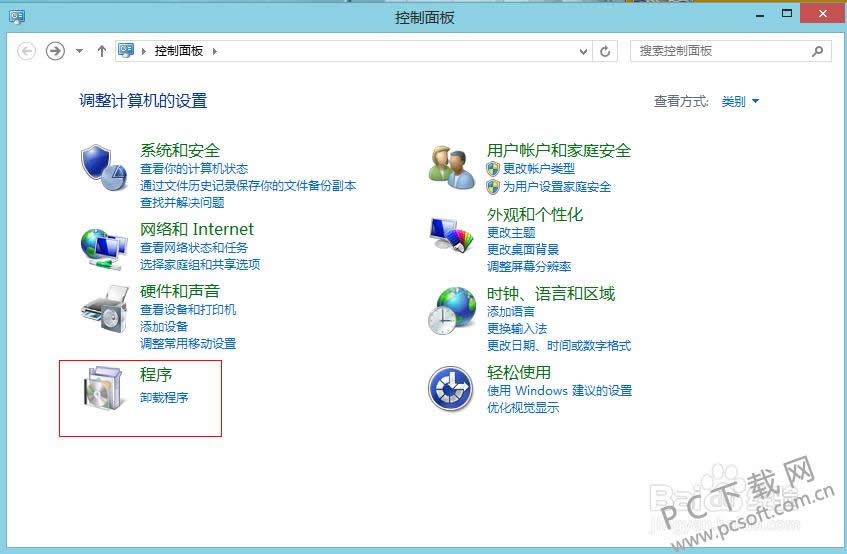Click the Hardware and Sound printer icon
The width and height of the screenshot is (847, 554).
tap(104, 308)
